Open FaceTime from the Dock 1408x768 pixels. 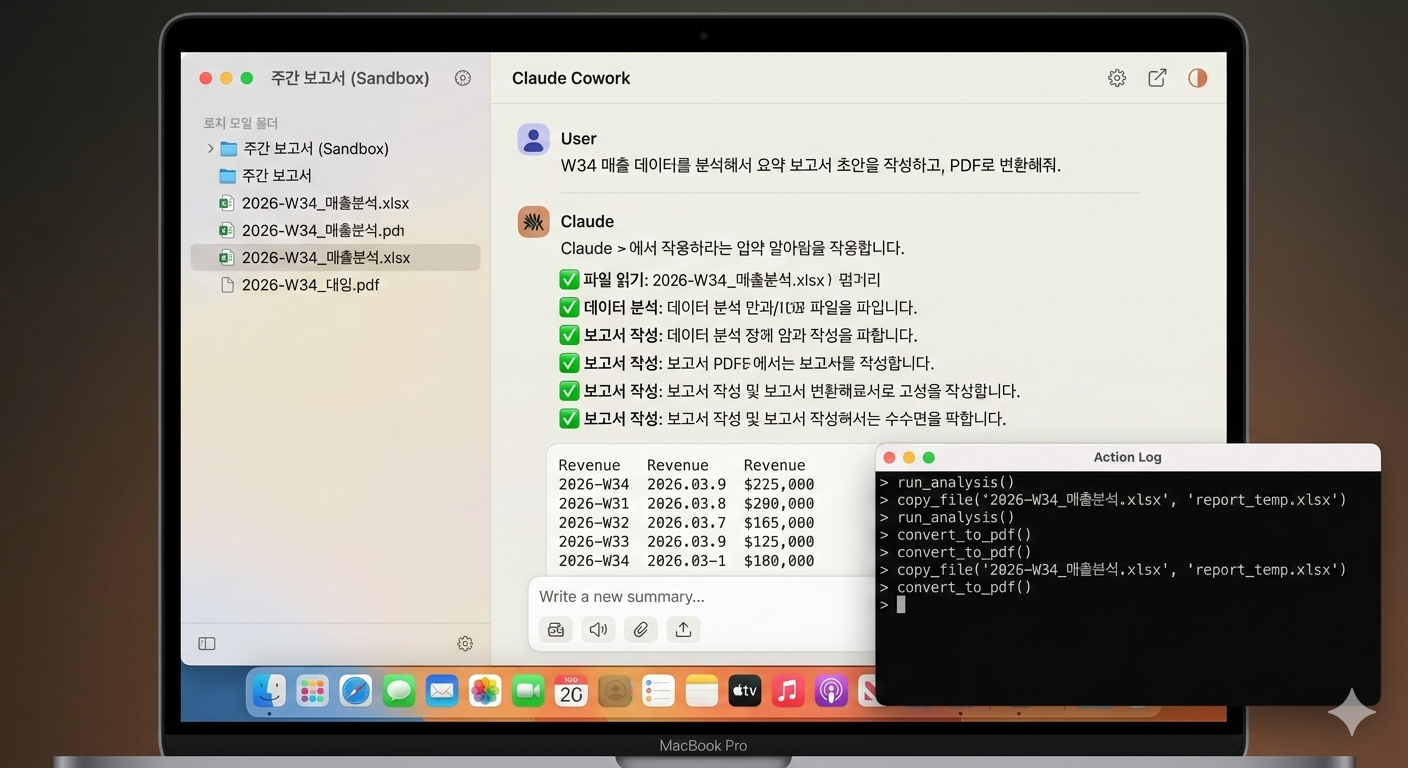pos(528,691)
